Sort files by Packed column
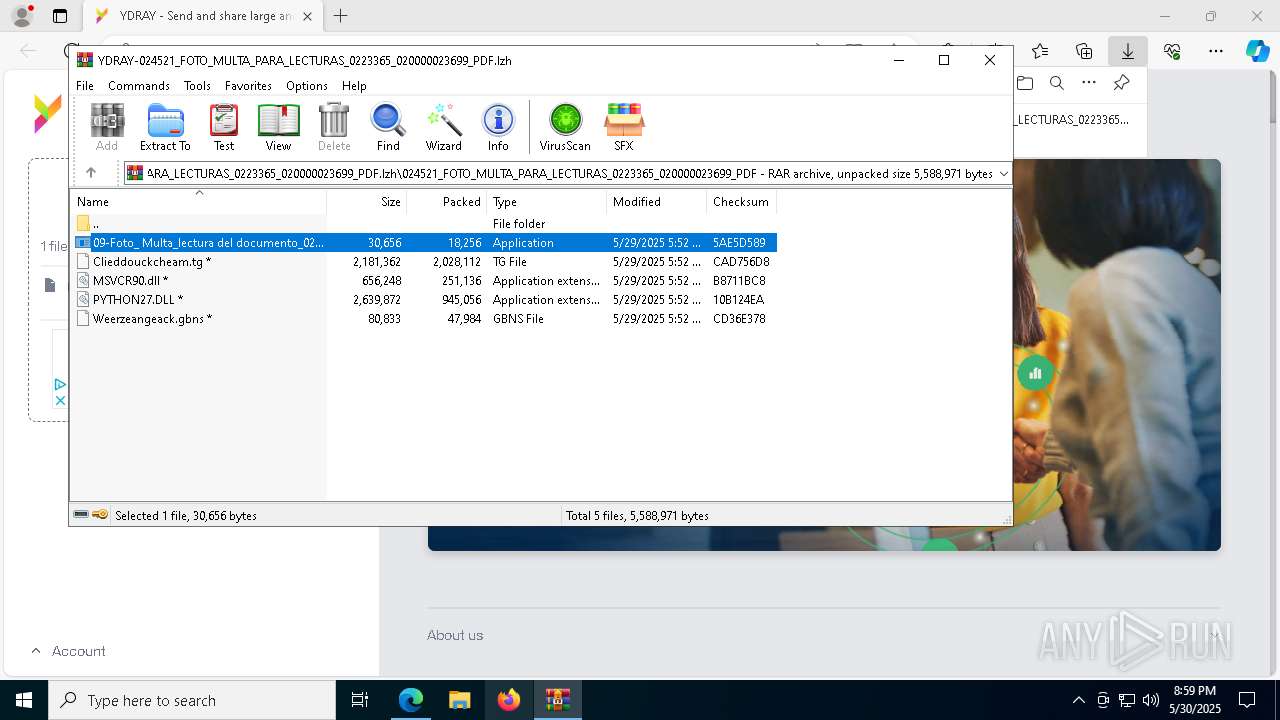 447,202
